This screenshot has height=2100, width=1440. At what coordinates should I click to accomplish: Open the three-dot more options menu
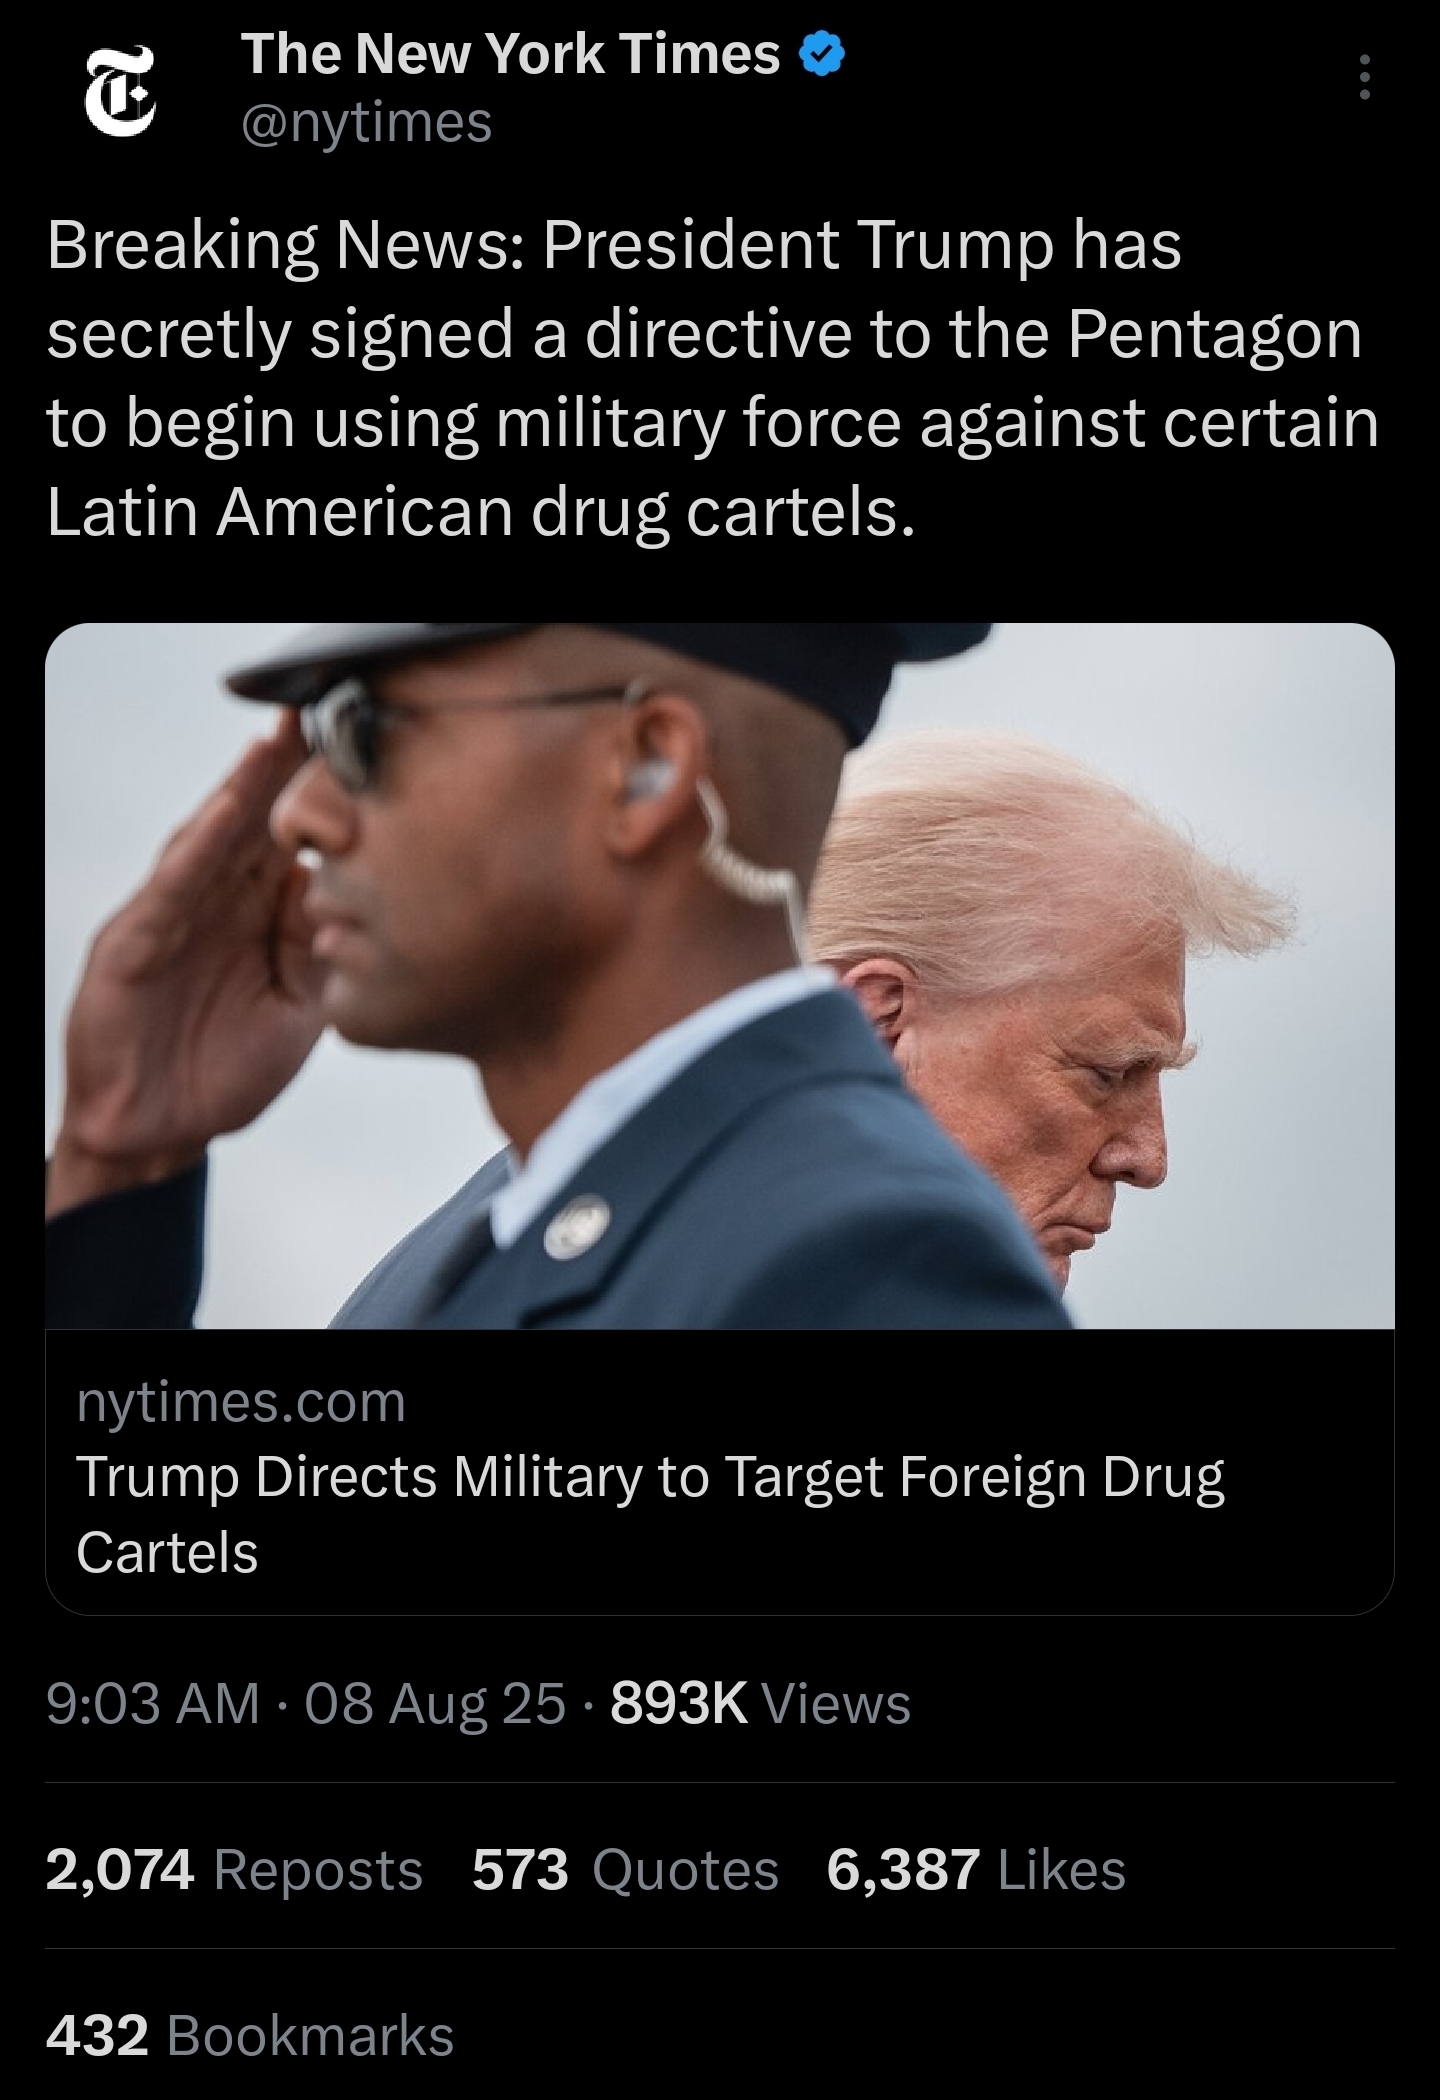pos(1363,77)
